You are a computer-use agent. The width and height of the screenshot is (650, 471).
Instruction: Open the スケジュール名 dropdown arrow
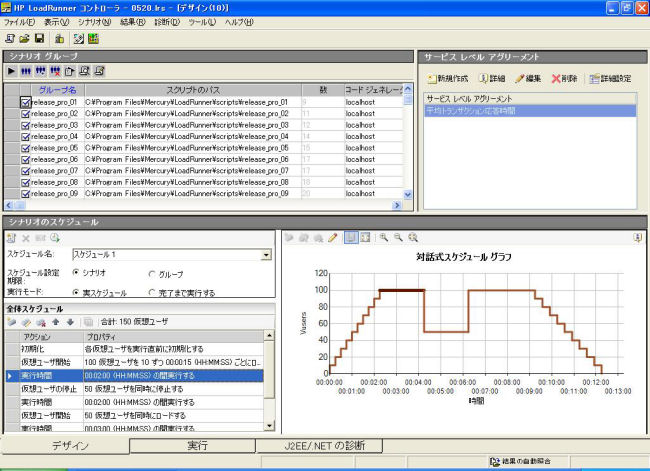(266, 255)
